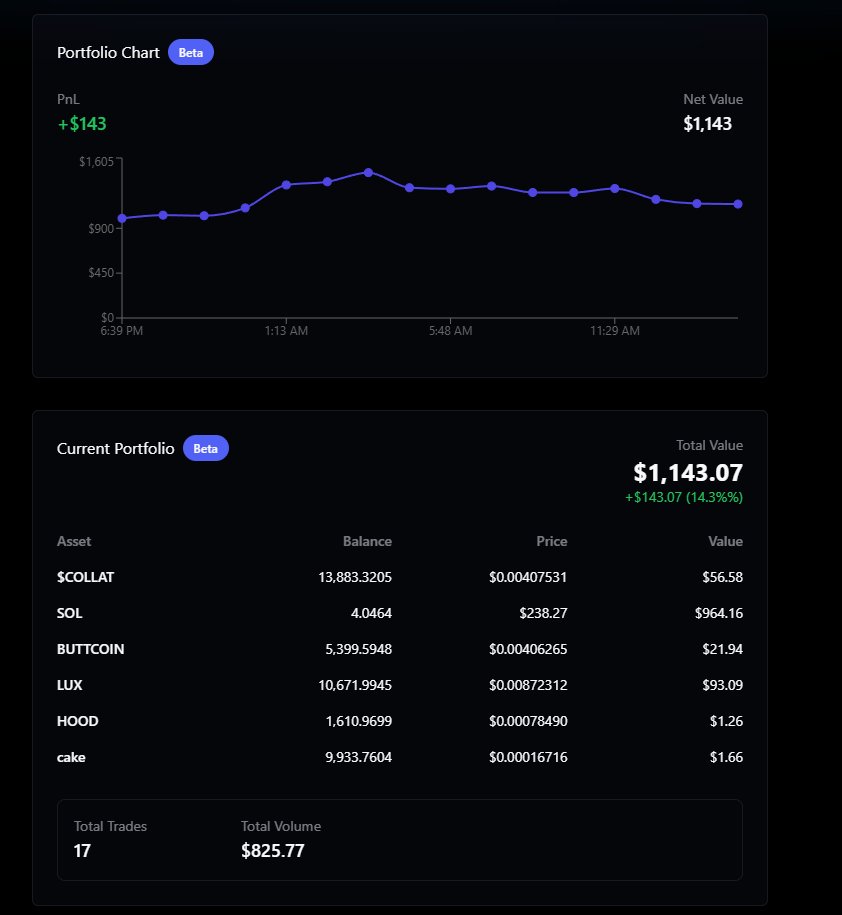The height and width of the screenshot is (915, 842).
Task: Click the green PnL value +$143
Action: (x=79, y=123)
